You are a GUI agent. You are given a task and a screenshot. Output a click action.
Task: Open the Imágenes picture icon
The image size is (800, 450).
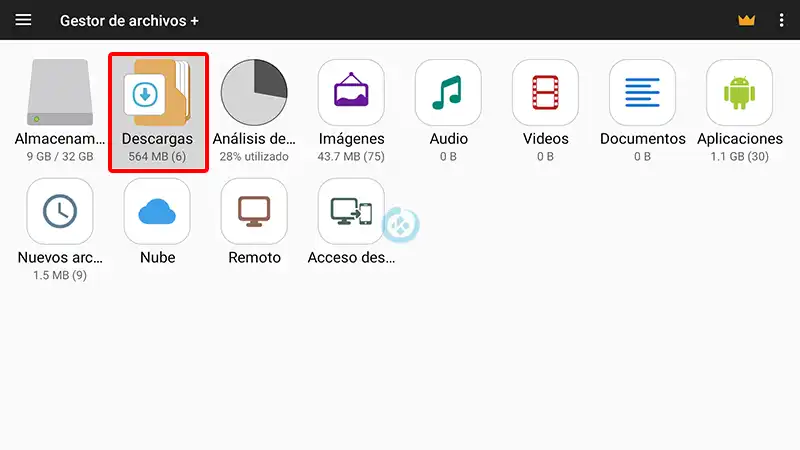pos(351,92)
